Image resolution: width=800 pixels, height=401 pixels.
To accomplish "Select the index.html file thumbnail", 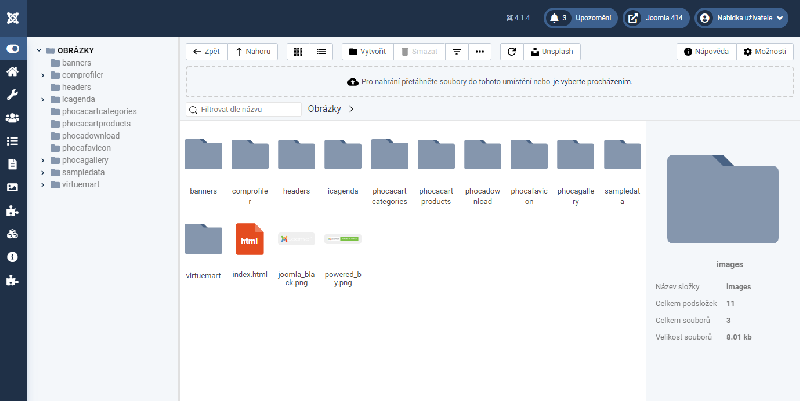I will (x=249, y=240).
